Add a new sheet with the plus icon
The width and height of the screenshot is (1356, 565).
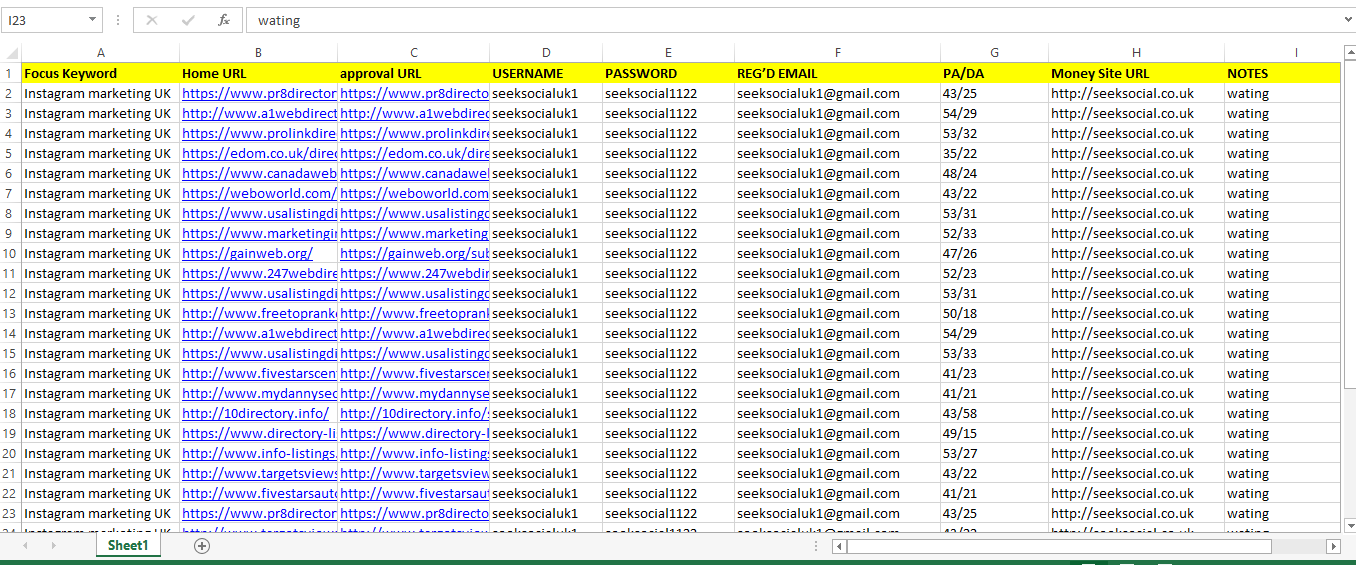click(x=202, y=545)
